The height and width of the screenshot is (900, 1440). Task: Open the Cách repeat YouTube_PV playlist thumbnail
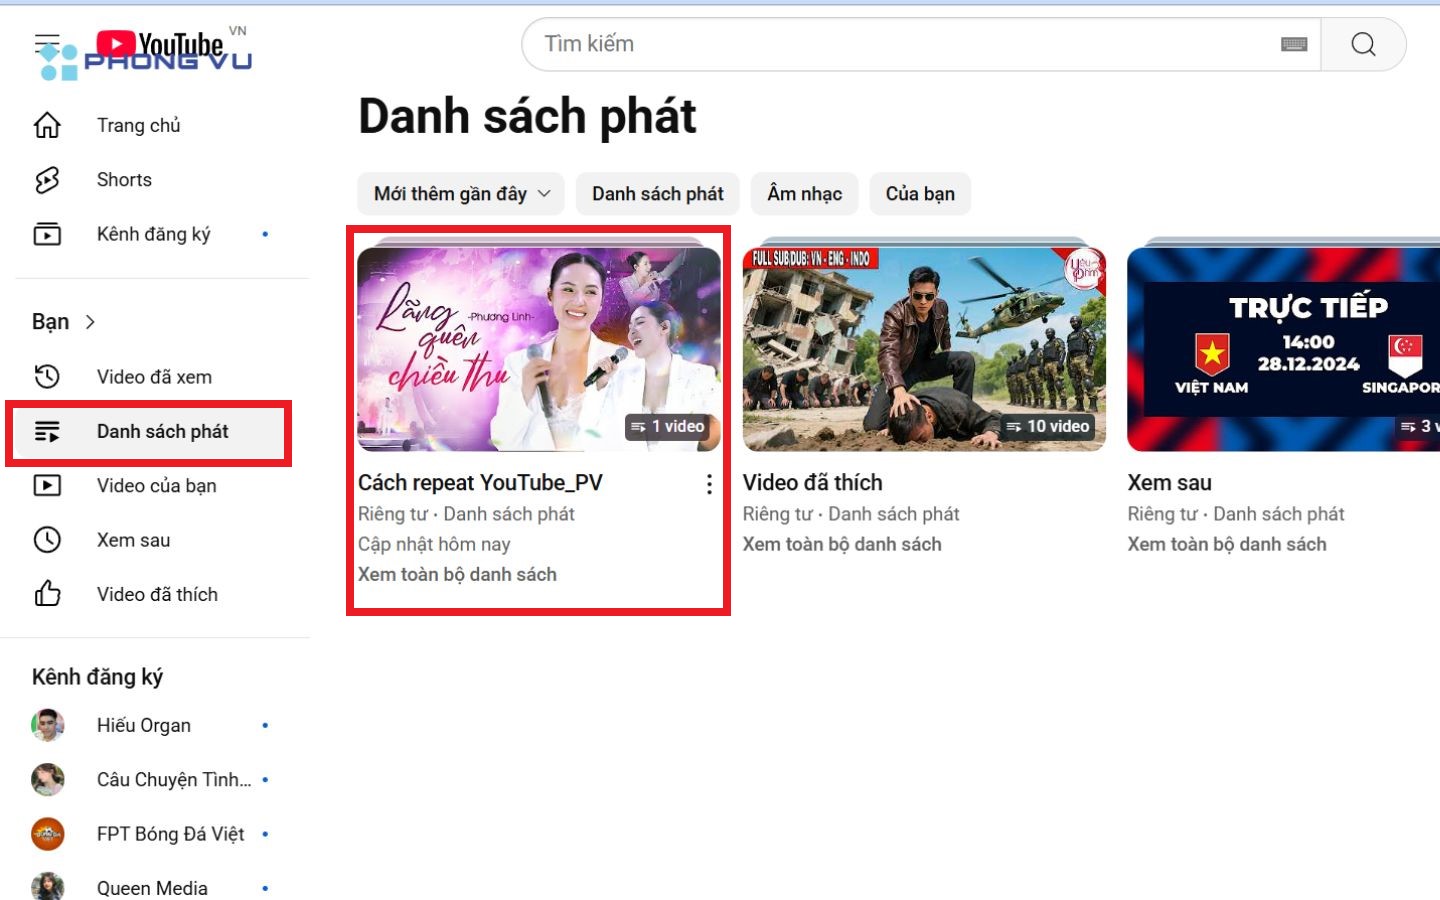pyautogui.click(x=538, y=346)
